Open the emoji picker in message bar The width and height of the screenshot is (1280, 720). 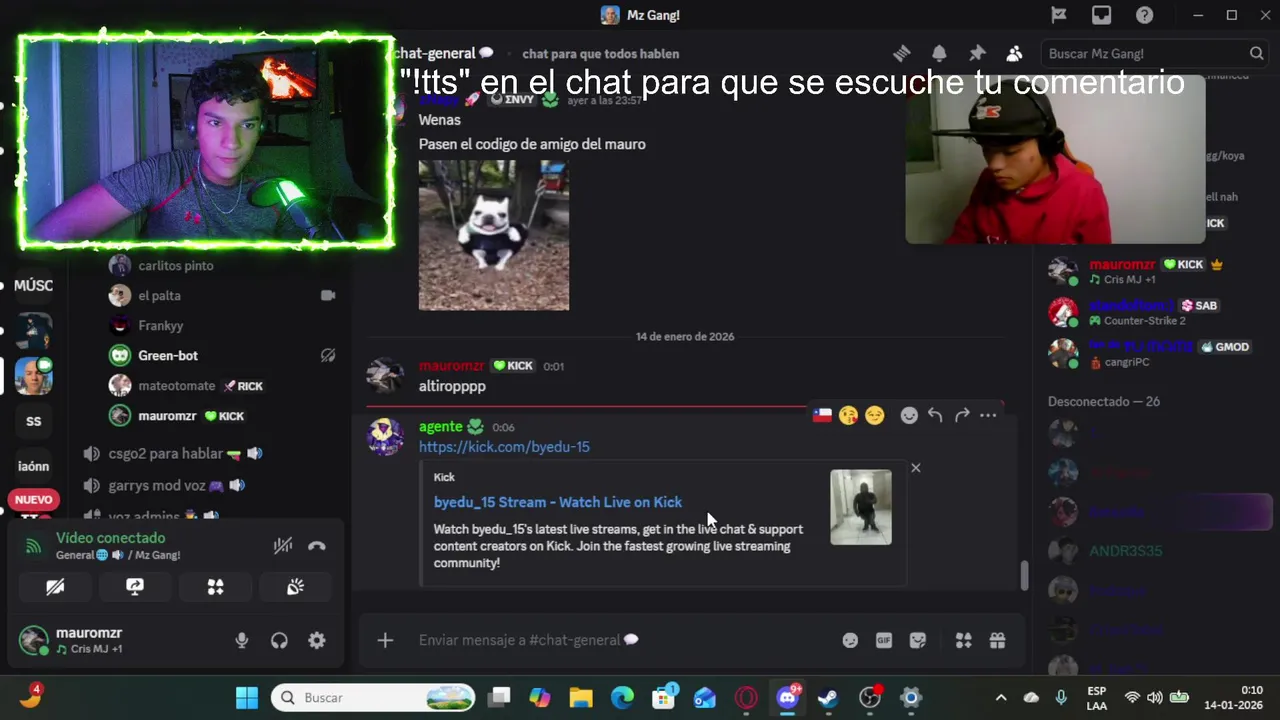[850, 640]
